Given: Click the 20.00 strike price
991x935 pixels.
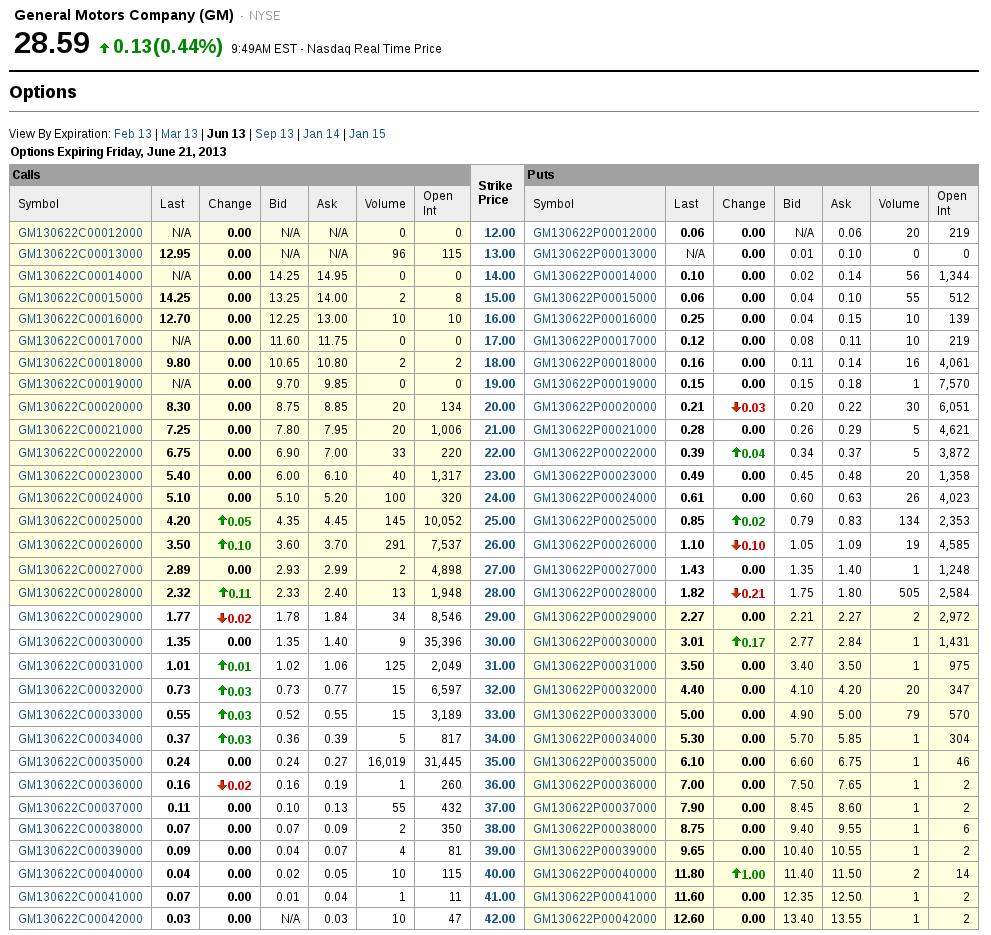Looking at the screenshot, I should pos(499,407).
